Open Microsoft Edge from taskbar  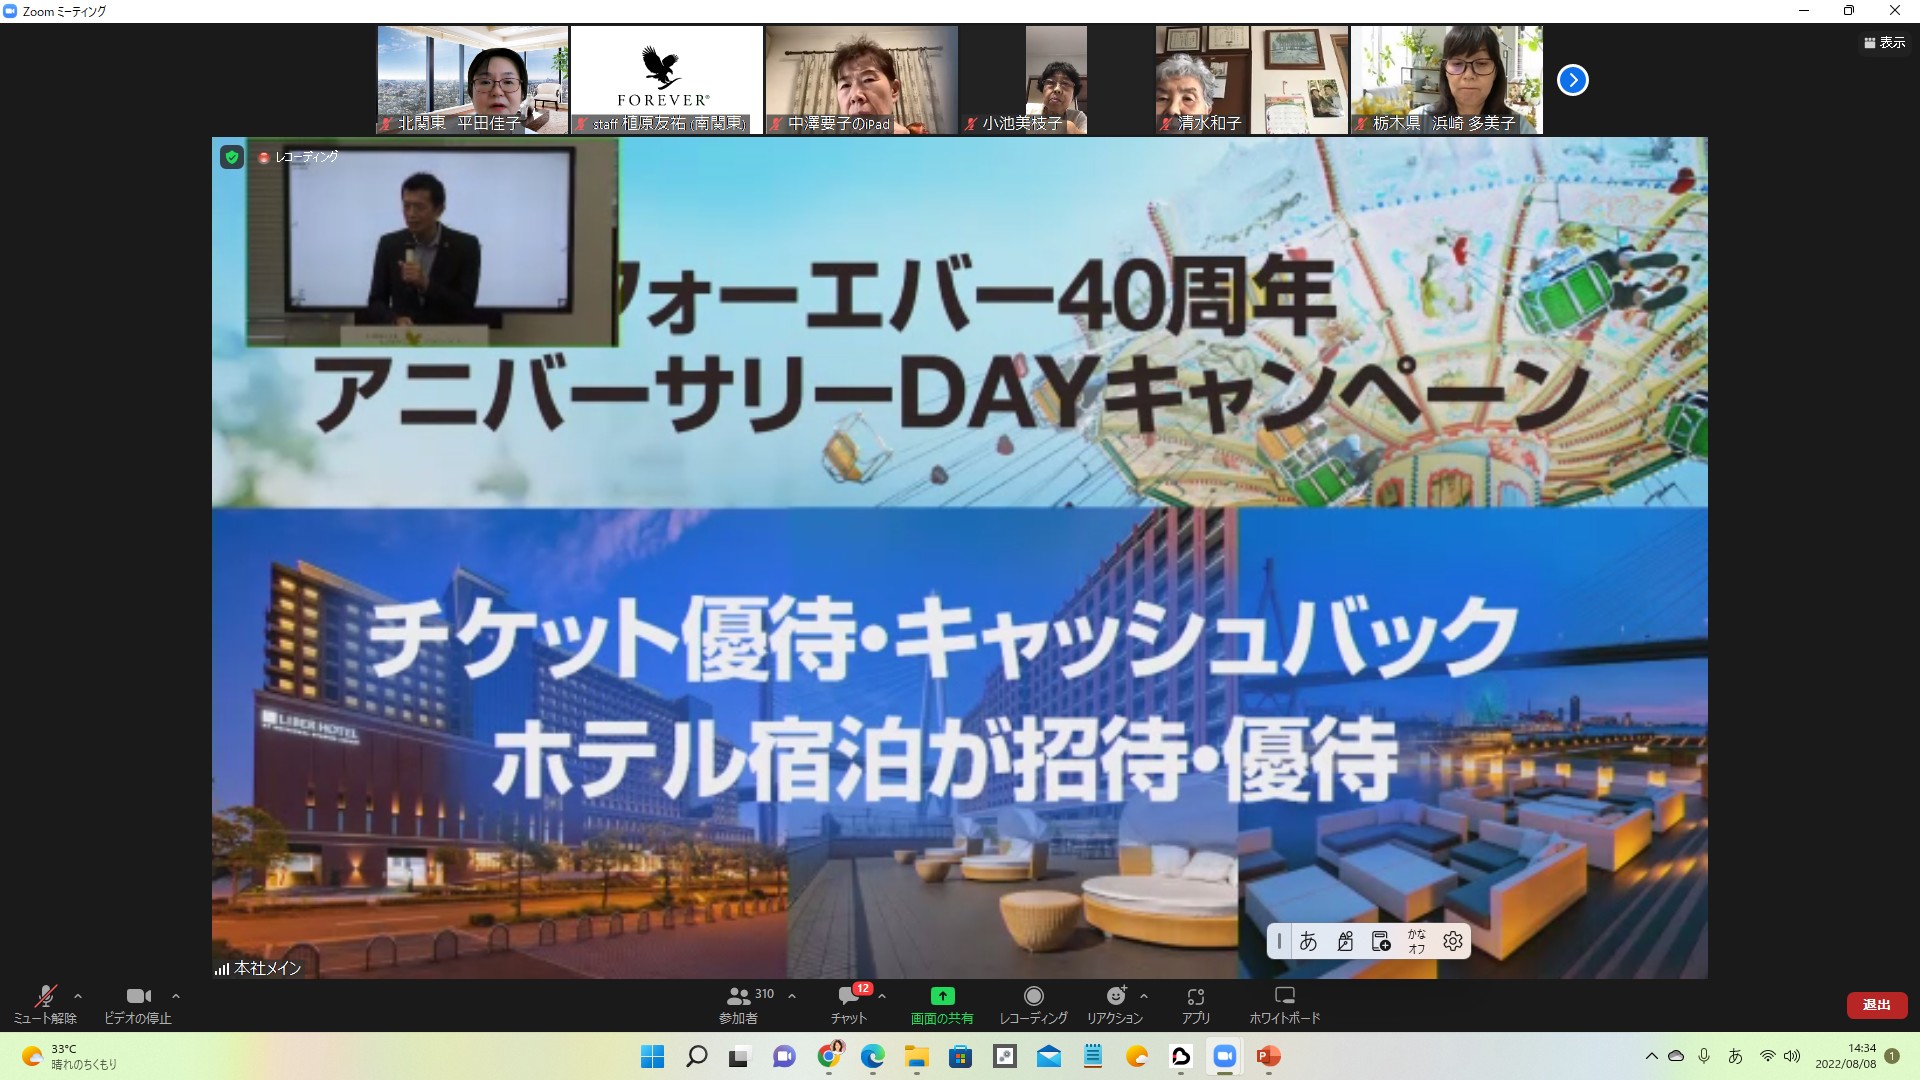point(873,1056)
